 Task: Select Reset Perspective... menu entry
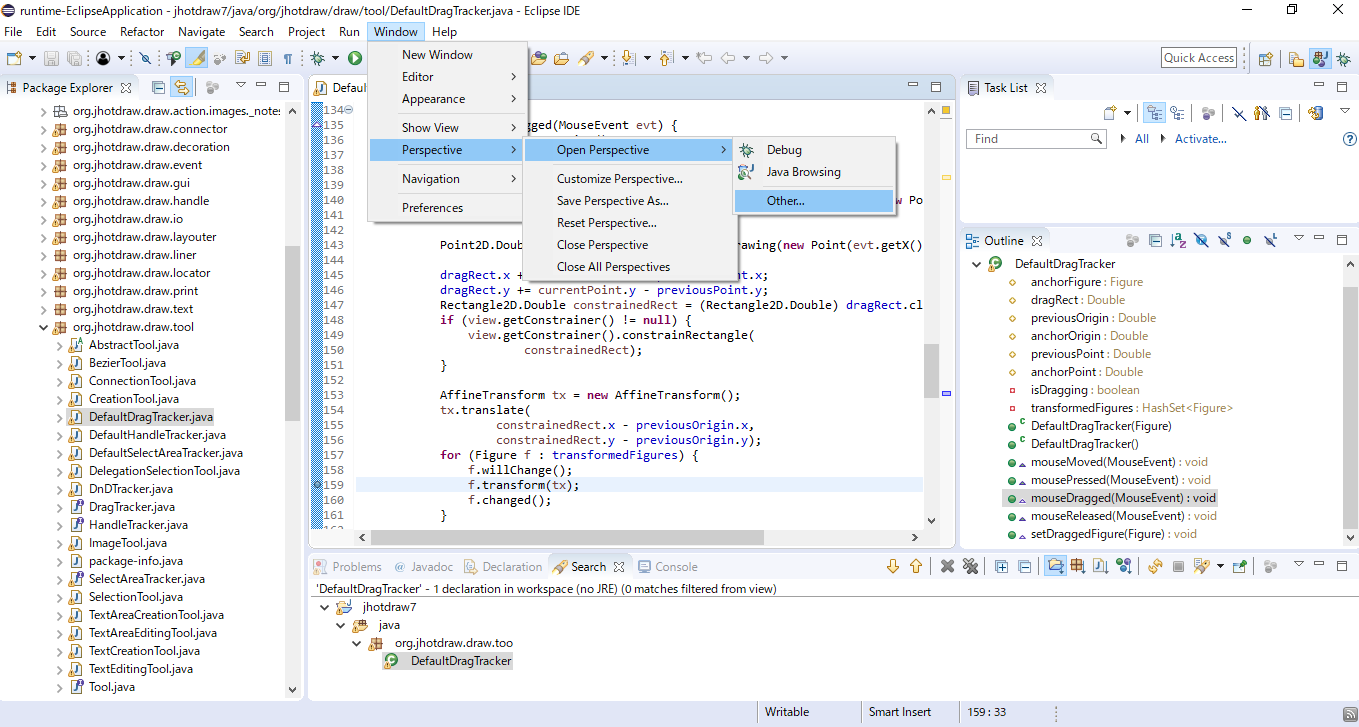[x=631, y=223]
